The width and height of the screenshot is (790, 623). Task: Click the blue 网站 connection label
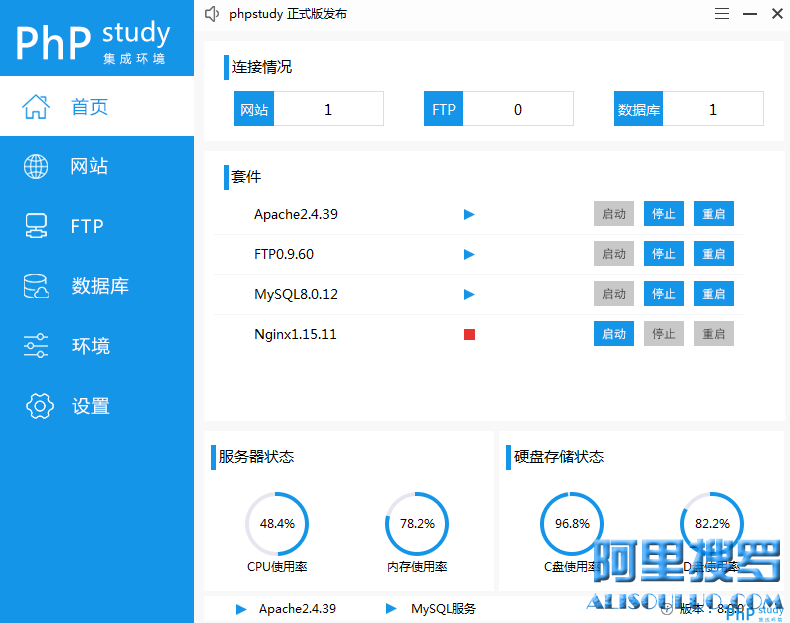[x=254, y=109]
